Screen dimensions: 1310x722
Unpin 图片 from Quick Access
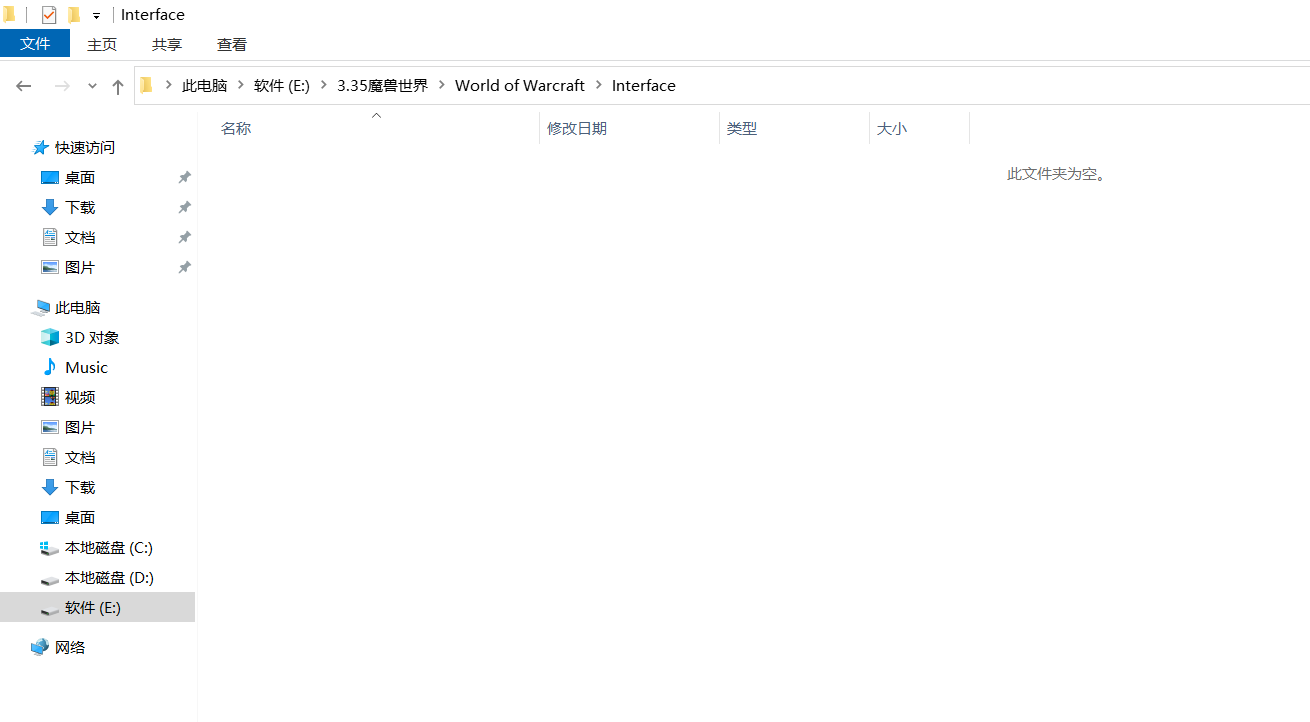coord(184,267)
